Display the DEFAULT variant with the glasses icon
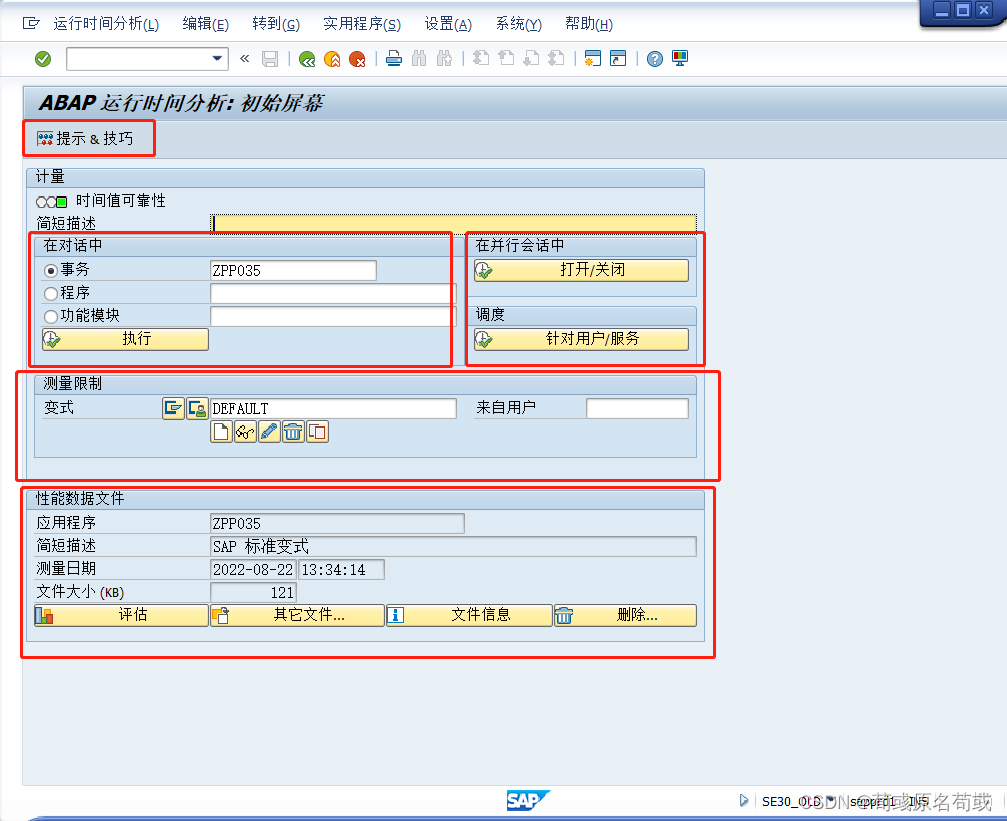Screen dimensions: 1007x821 point(245,431)
